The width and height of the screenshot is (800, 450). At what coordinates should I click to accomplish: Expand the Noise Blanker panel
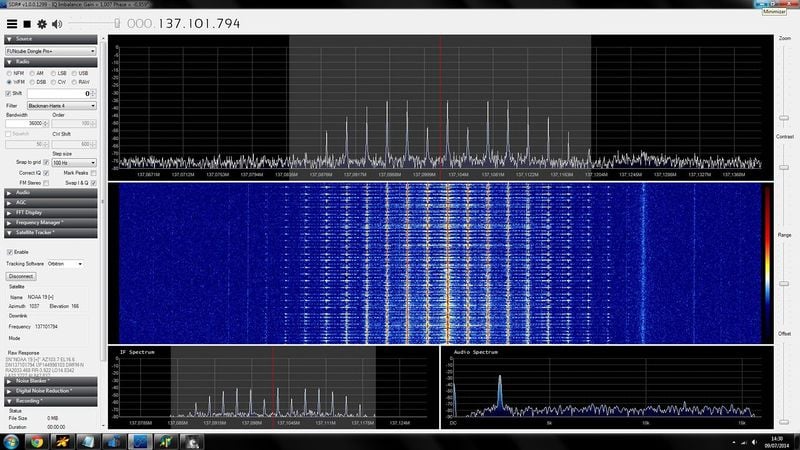click(51, 381)
